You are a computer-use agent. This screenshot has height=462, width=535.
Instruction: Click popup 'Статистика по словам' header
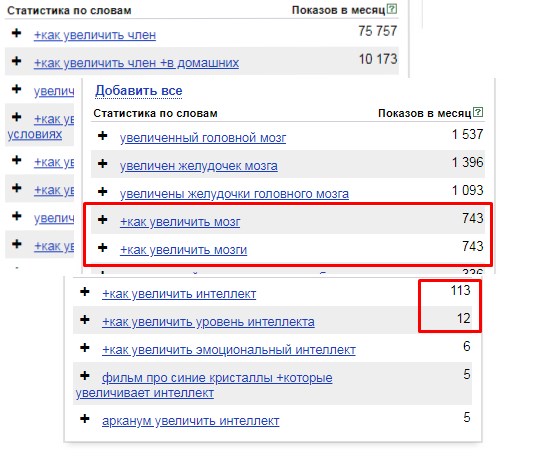[155, 113]
